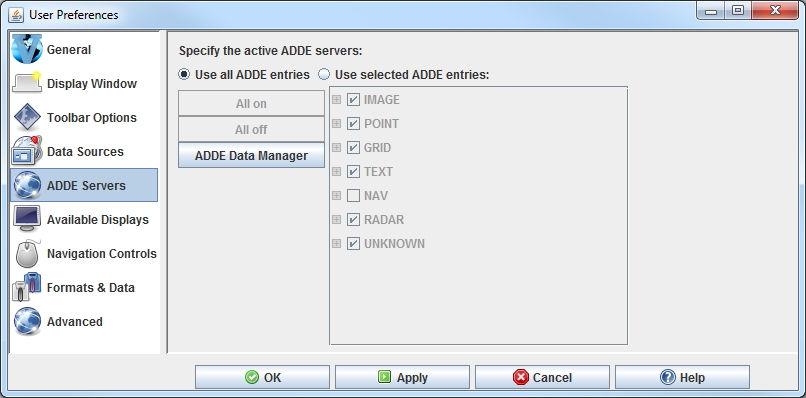Click the Toolbar Options diamond icon
The image size is (806, 398).
click(27, 117)
